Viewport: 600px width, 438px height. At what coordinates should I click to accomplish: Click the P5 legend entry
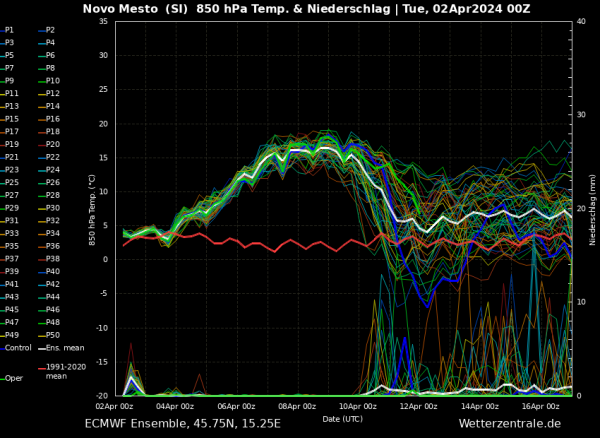(7, 55)
